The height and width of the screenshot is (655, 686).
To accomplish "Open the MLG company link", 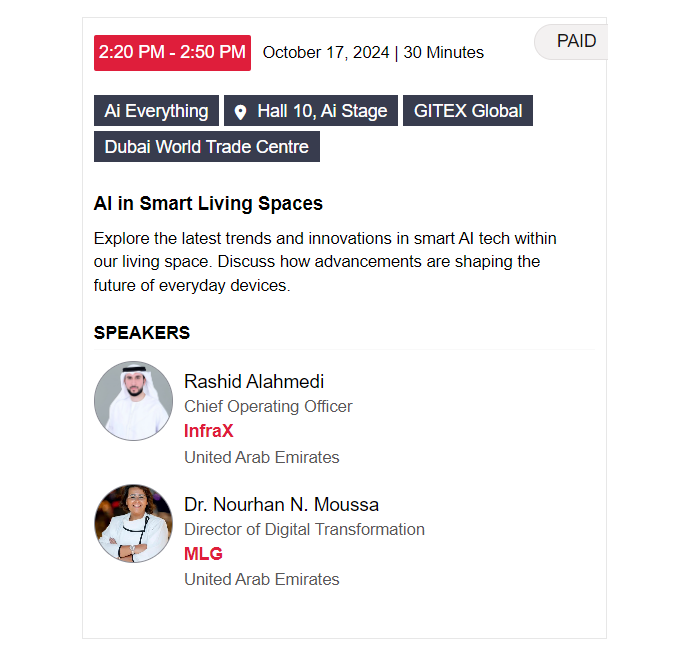I will pos(203,554).
